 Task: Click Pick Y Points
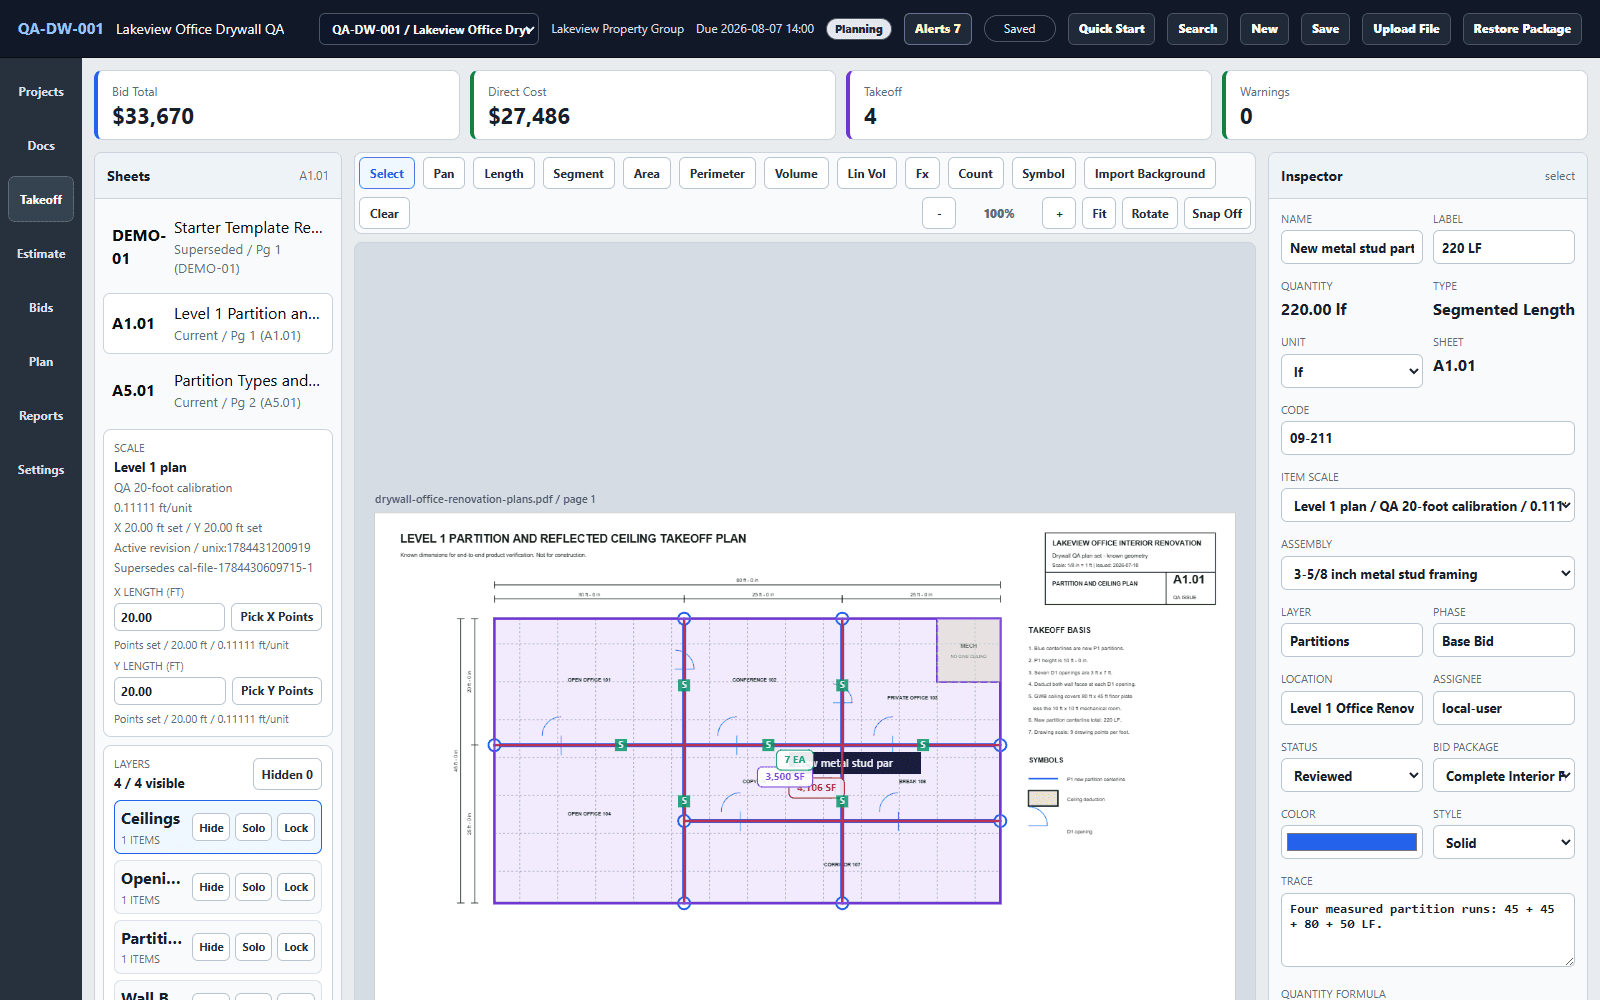pyautogui.click(x=277, y=691)
